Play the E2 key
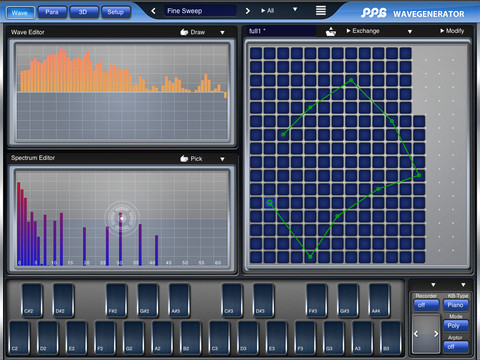 (77, 337)
